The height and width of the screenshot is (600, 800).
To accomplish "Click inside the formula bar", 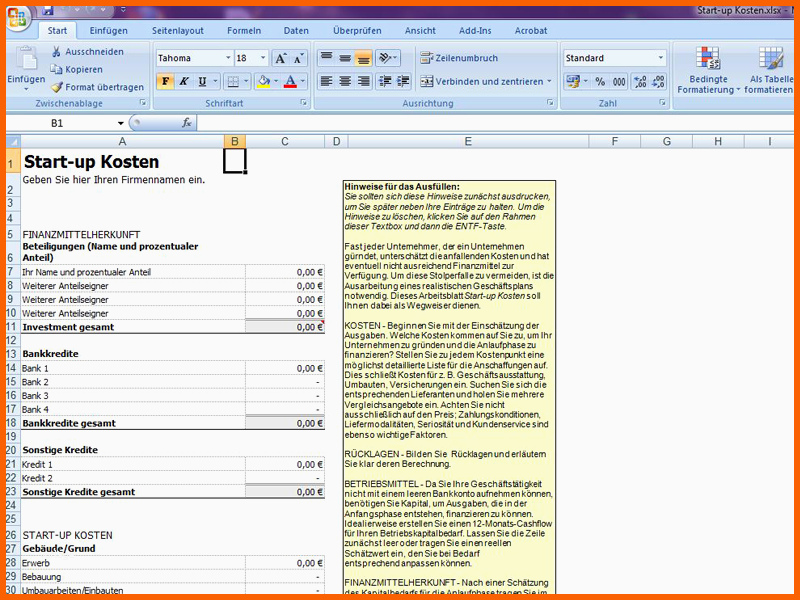I will (495, 123).
